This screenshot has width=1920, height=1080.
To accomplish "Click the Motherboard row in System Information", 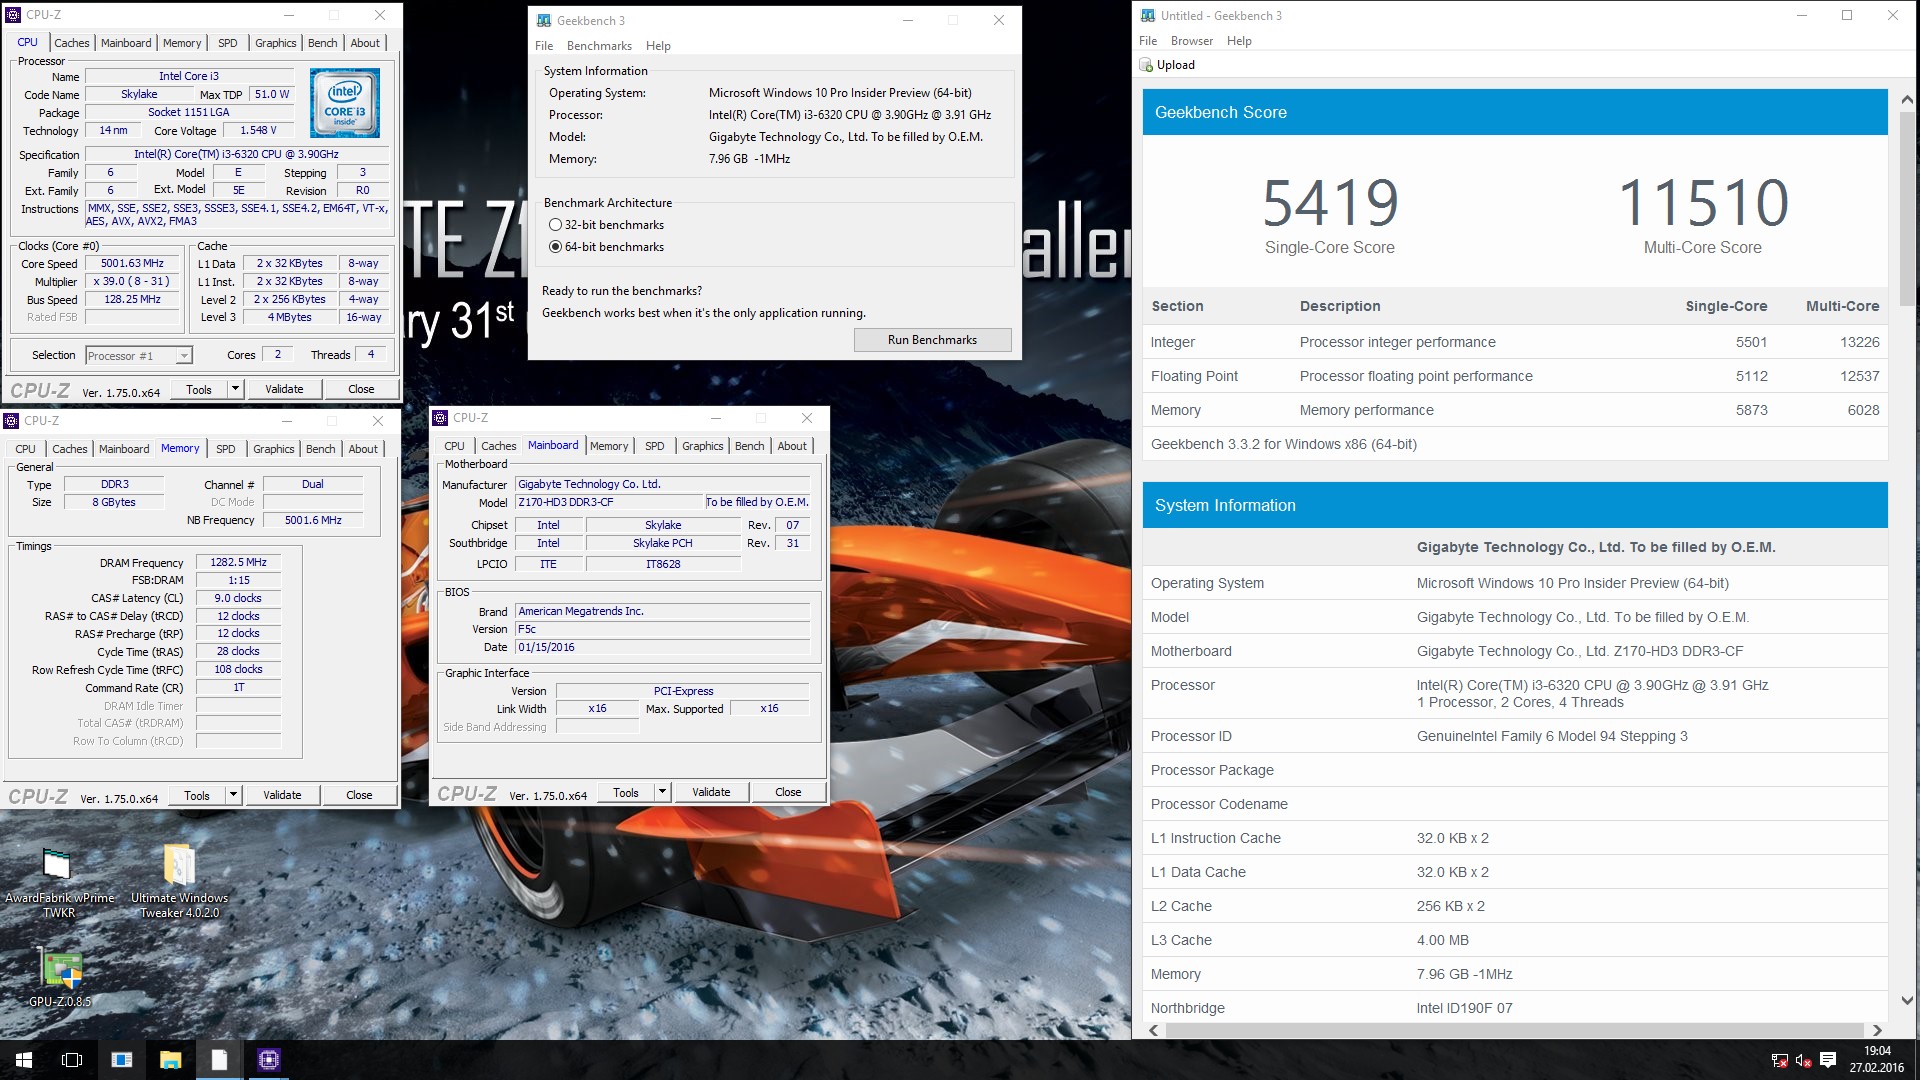I will [1515, 651].
